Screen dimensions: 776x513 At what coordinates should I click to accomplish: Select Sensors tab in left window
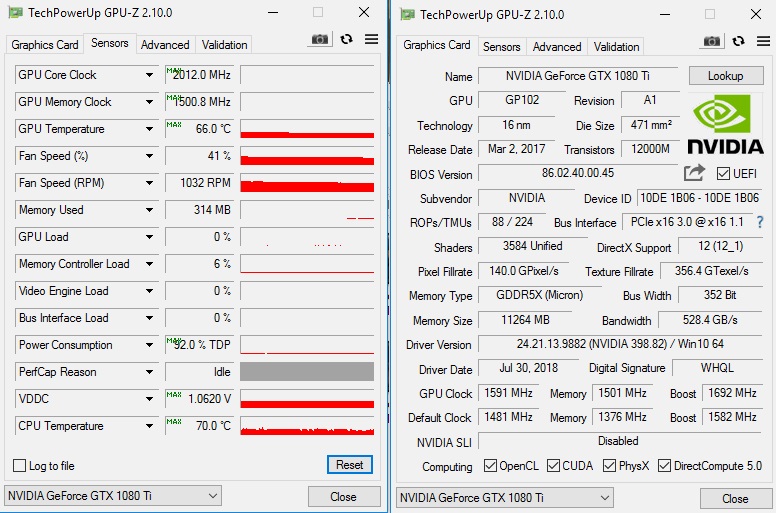pos(109,44)
